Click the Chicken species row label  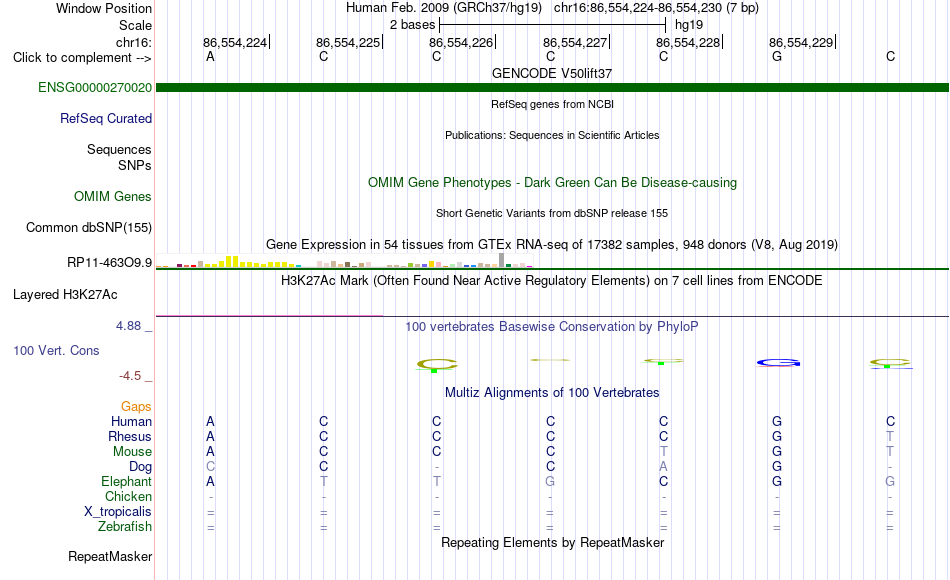pos(128,496)
